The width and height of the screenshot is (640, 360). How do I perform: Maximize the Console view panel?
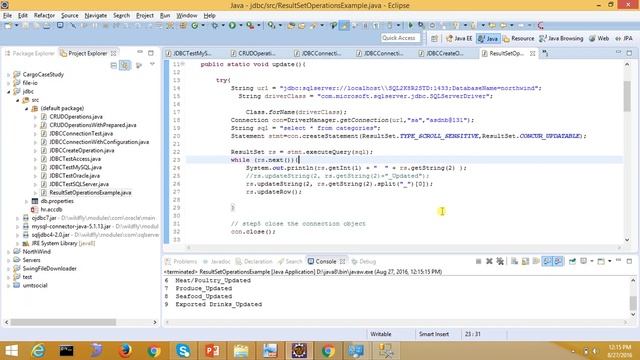tap(629, 261)
